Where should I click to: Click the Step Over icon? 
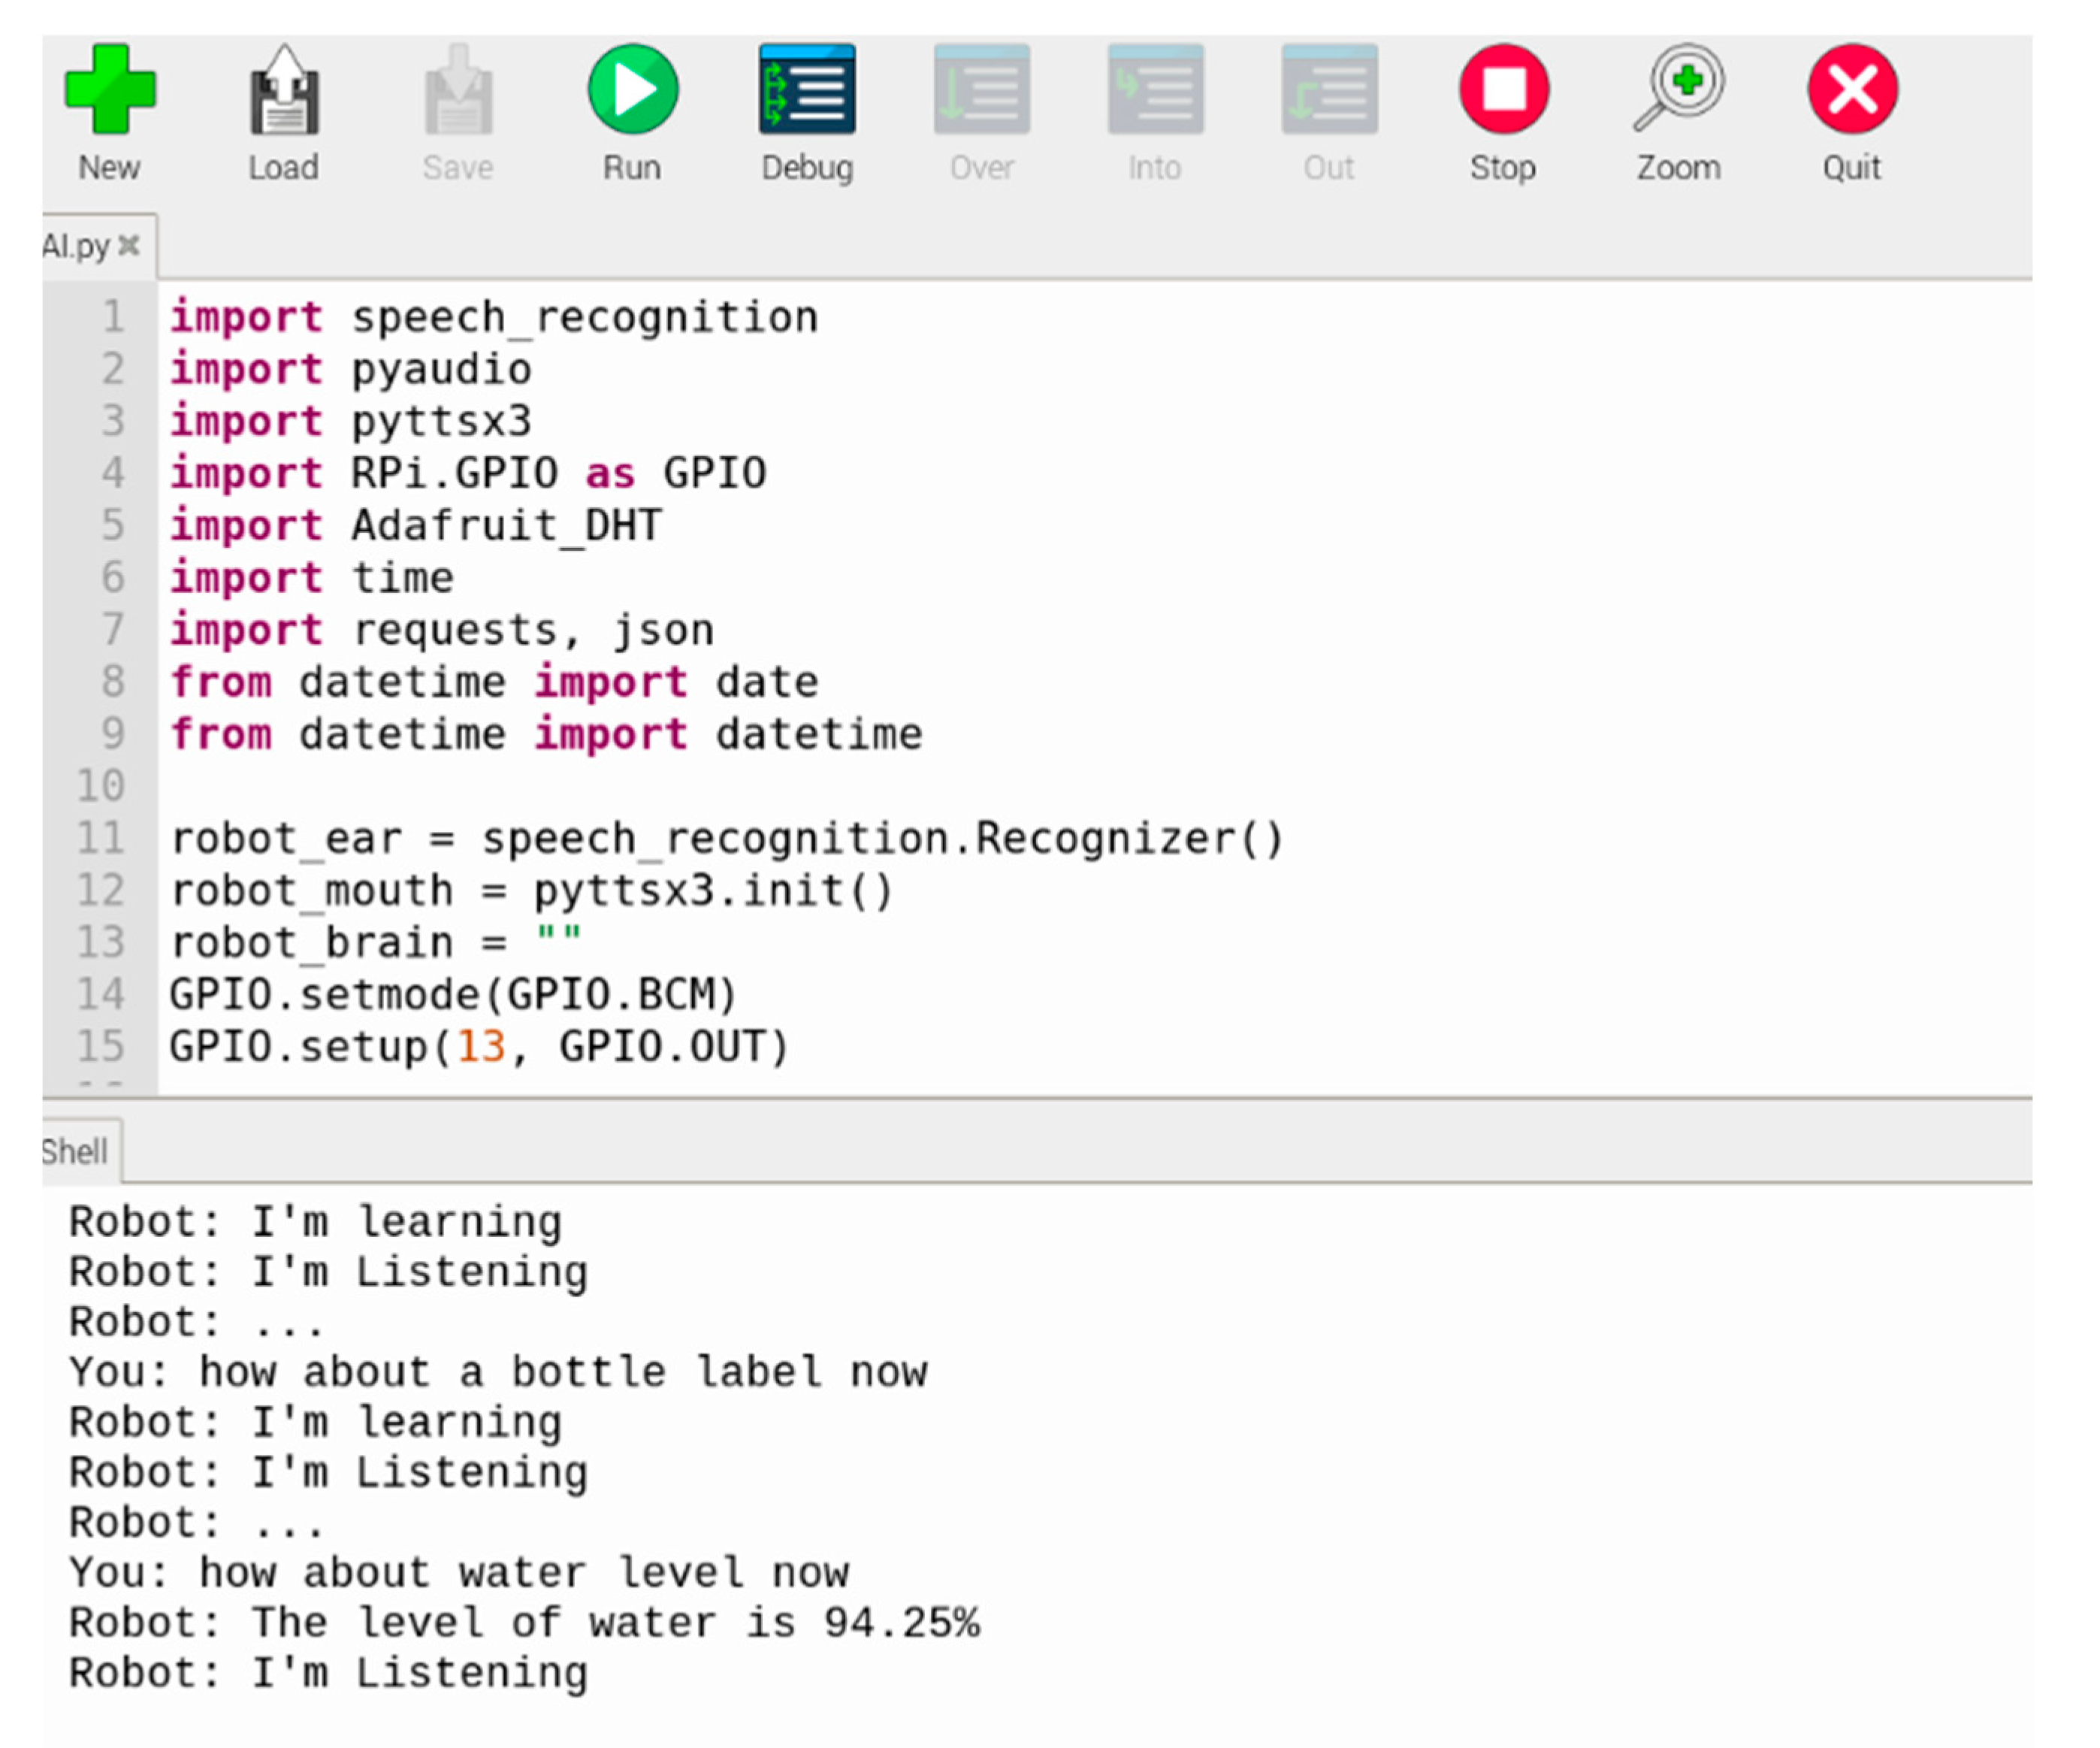coord(982,90)
